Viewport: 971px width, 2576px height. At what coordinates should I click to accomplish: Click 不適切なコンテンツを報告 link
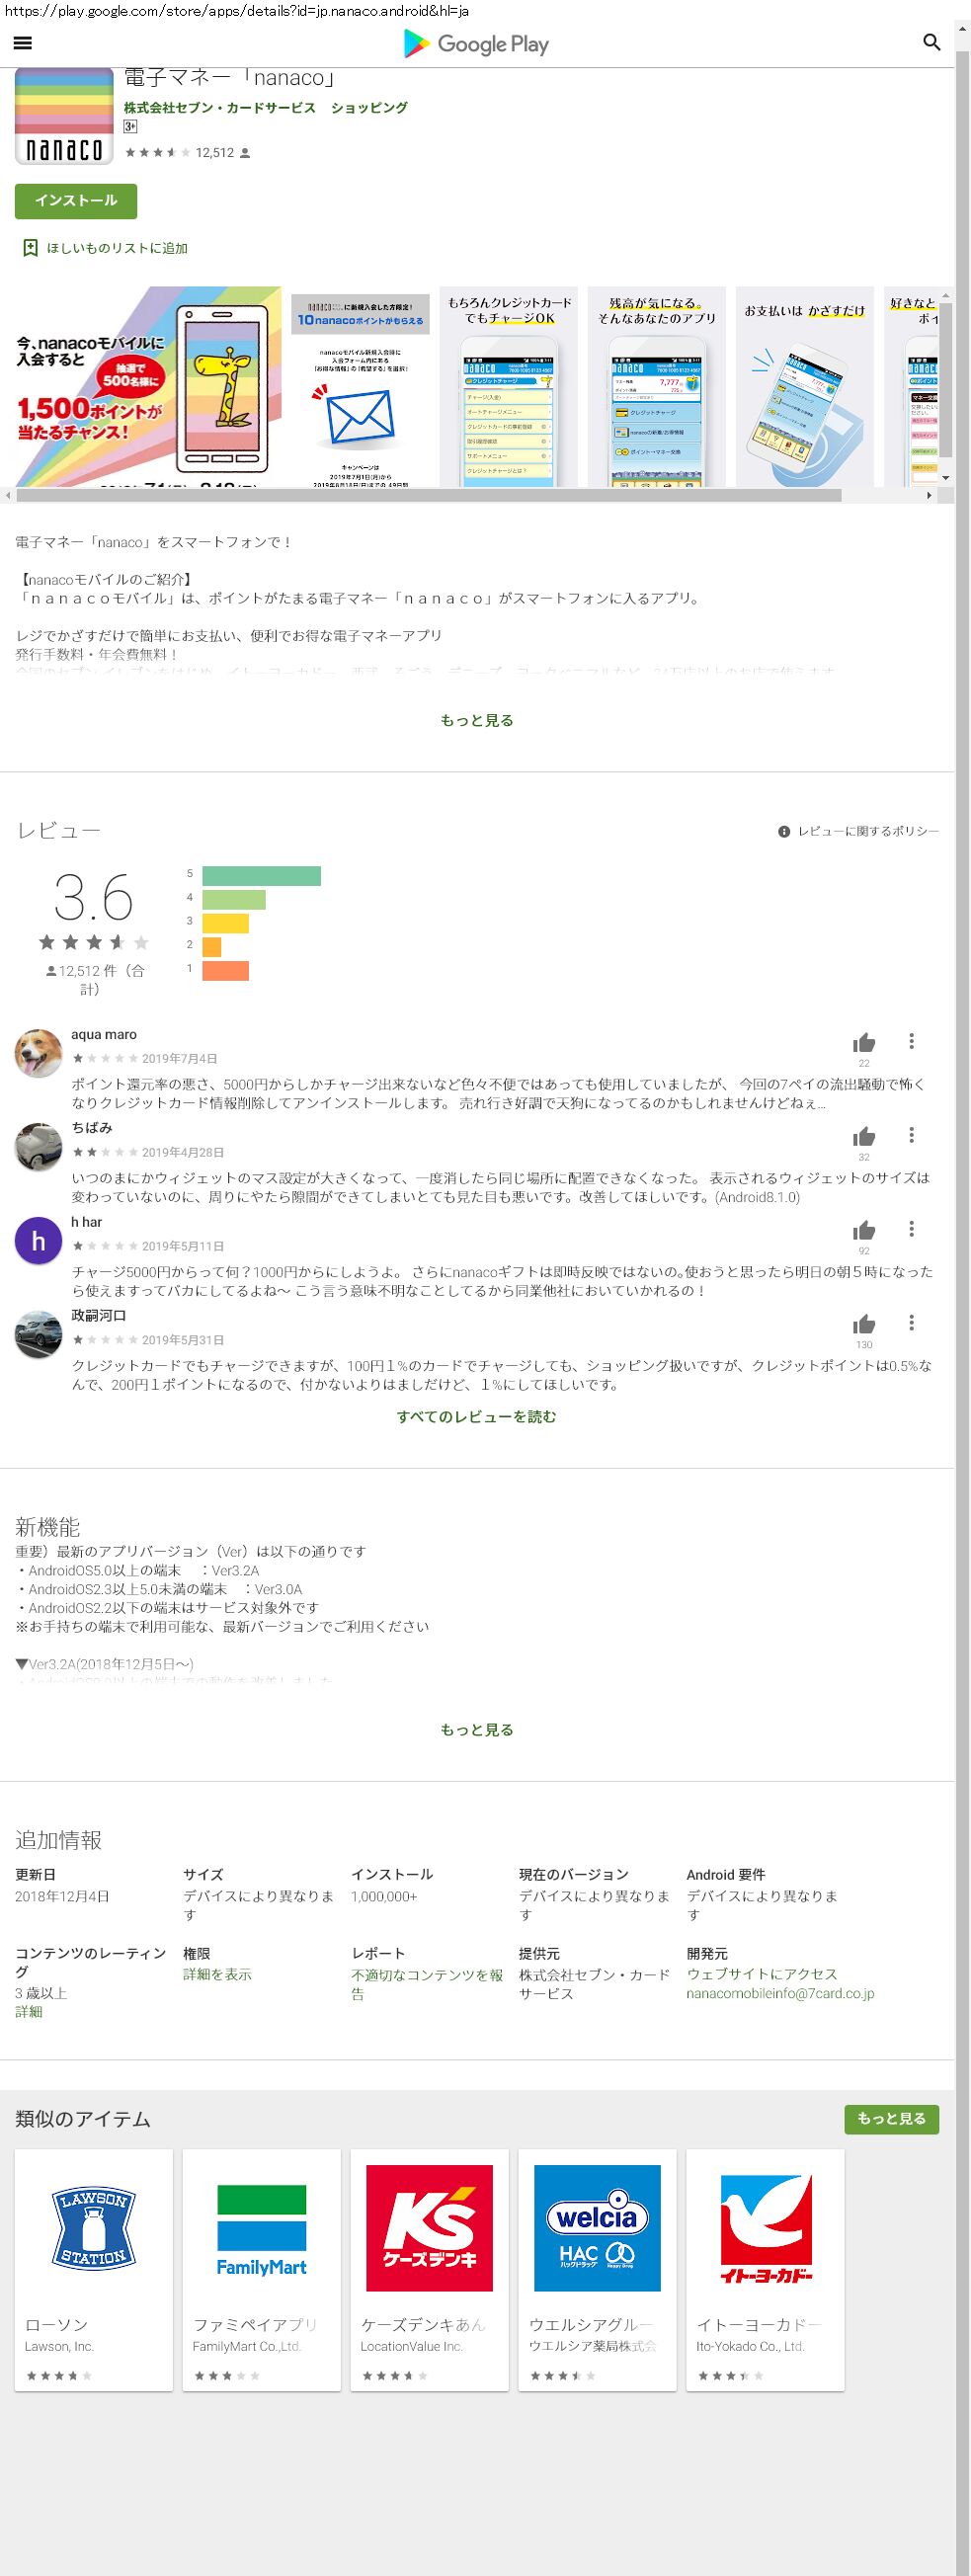(427, 1984)
